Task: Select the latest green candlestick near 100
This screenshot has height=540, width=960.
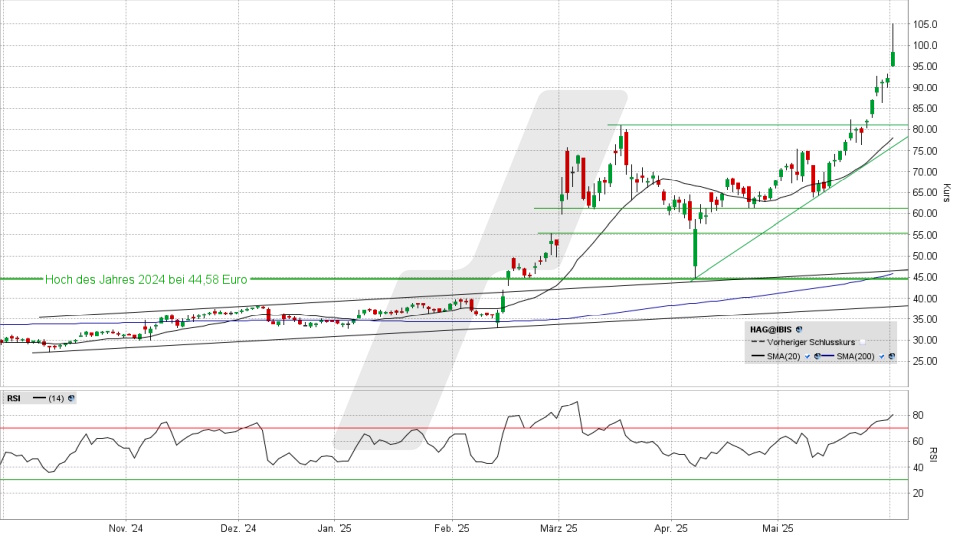Action: point(893,59)
